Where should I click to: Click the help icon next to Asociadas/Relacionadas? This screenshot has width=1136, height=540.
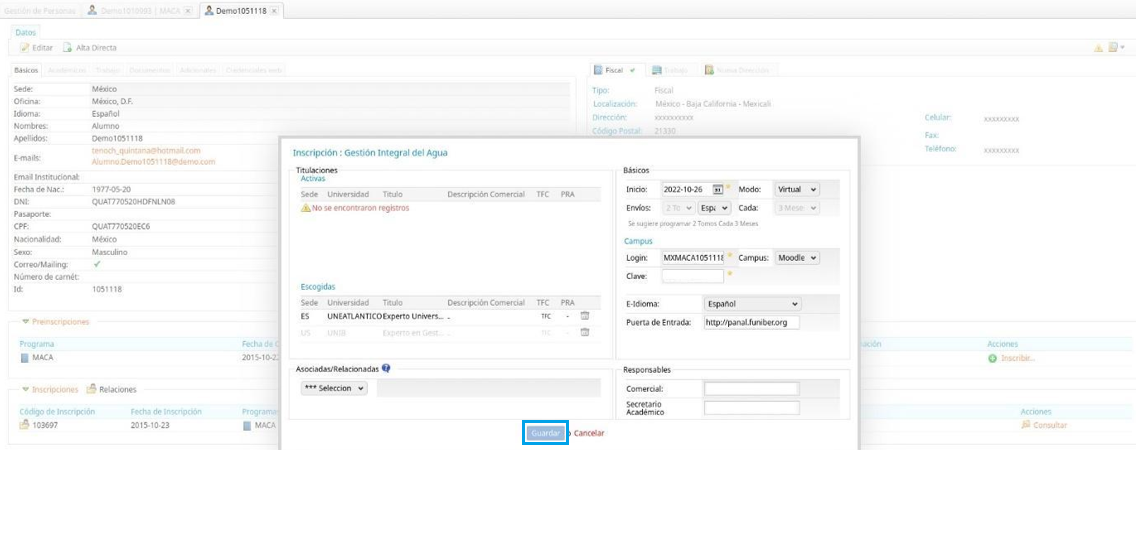point(386,368)
